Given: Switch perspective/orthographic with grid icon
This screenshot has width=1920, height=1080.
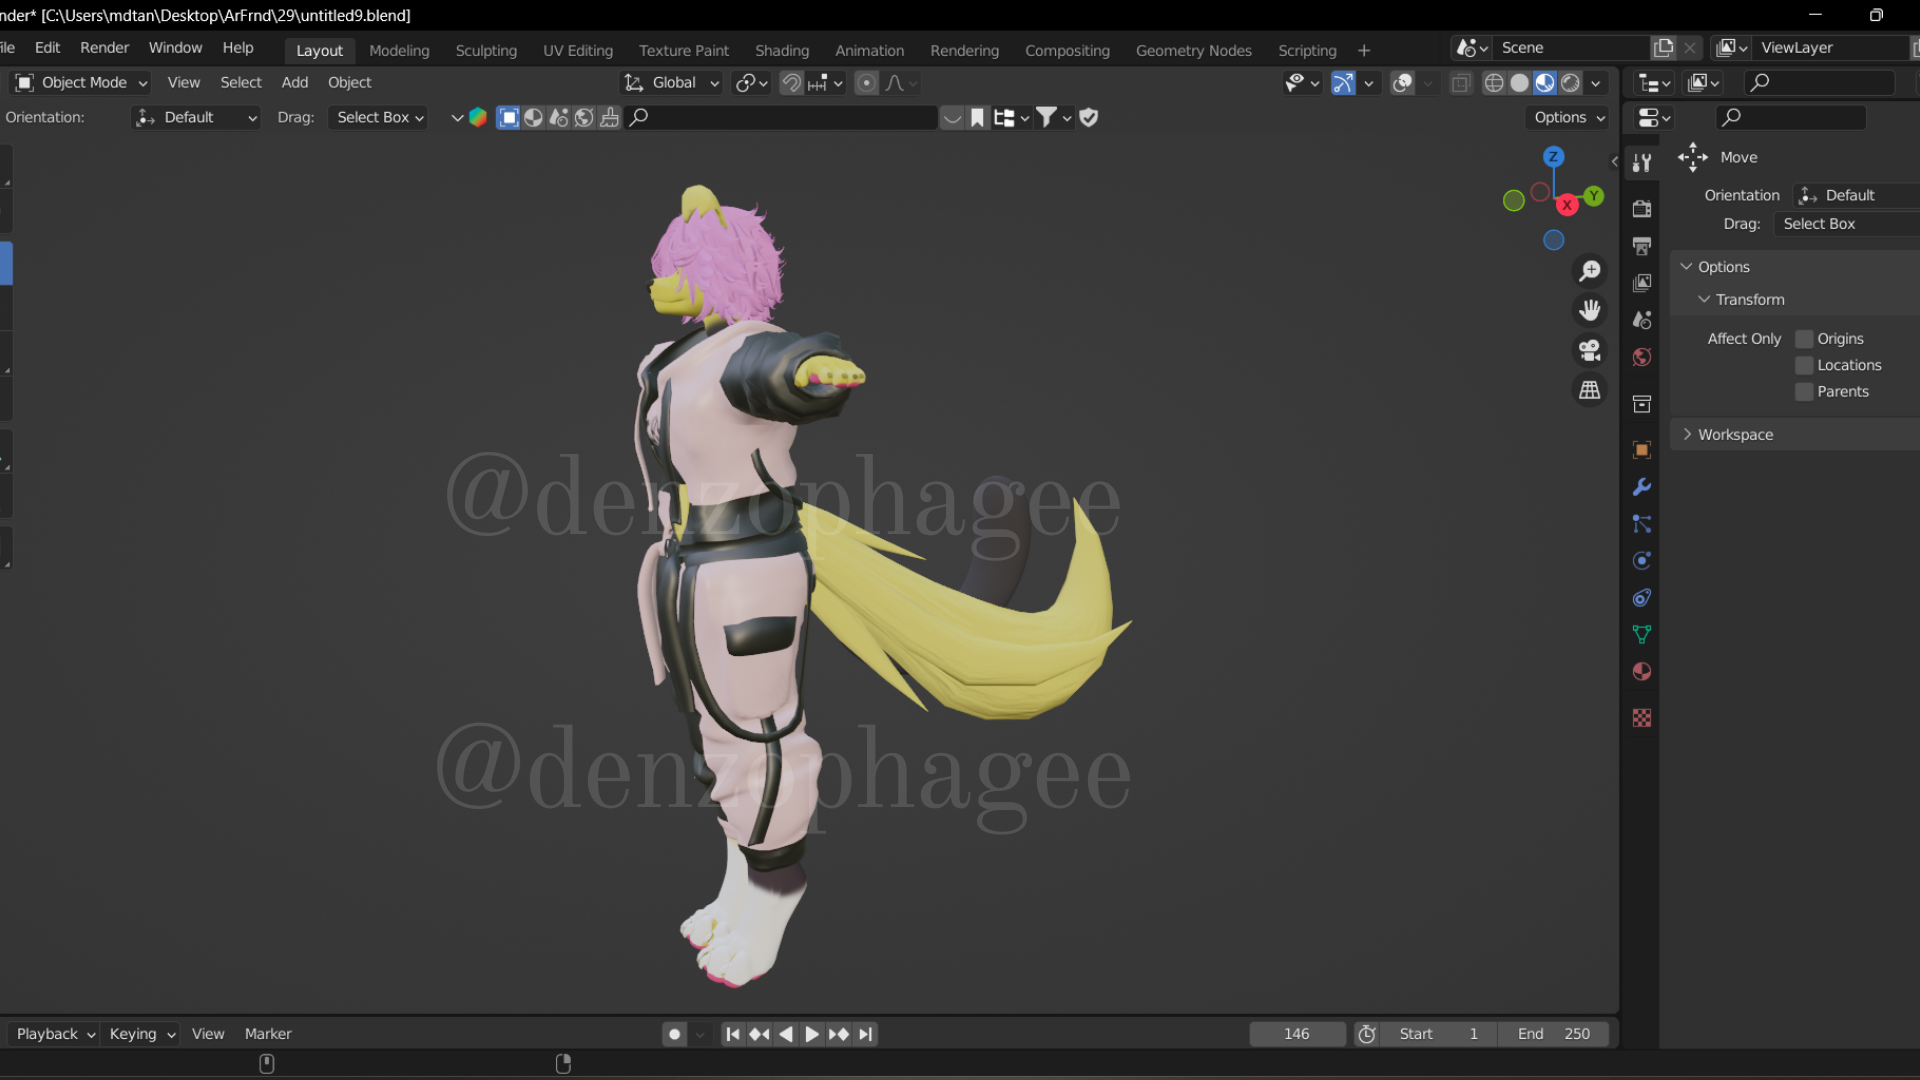Looking at the screenshot, I should [1589, 390].
